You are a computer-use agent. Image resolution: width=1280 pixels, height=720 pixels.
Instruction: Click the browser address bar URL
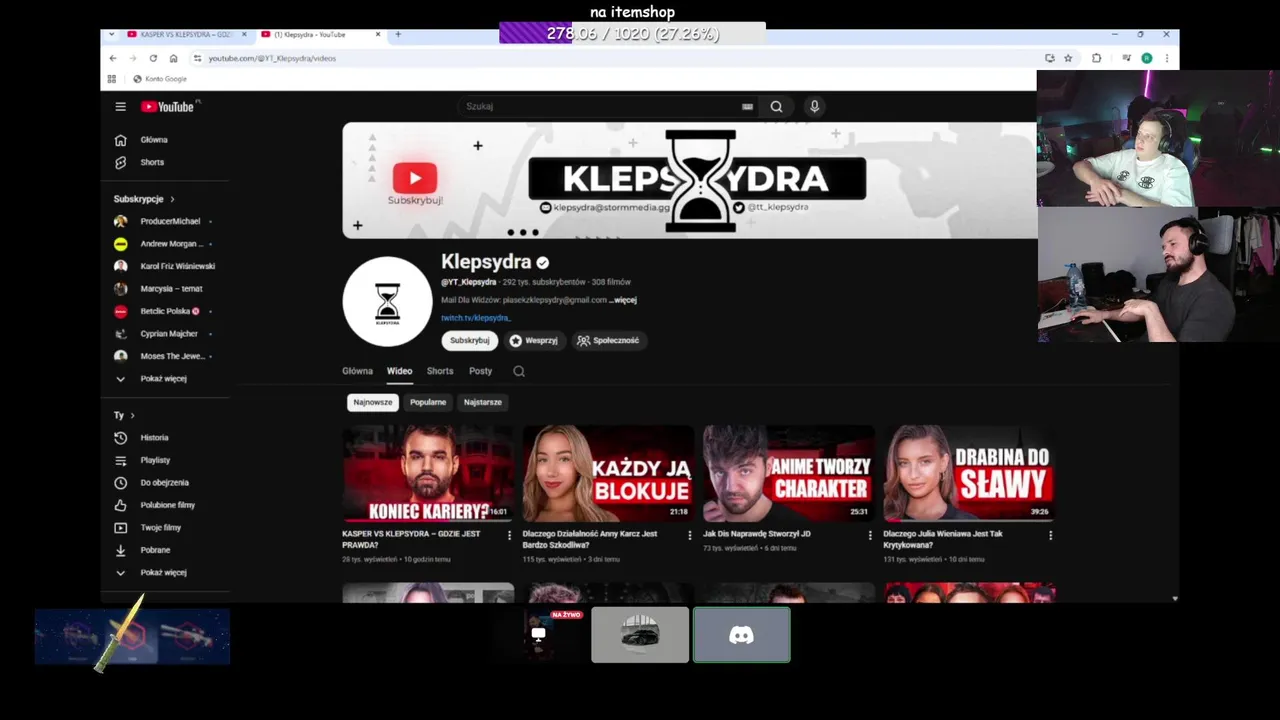(x=272, y=58)
